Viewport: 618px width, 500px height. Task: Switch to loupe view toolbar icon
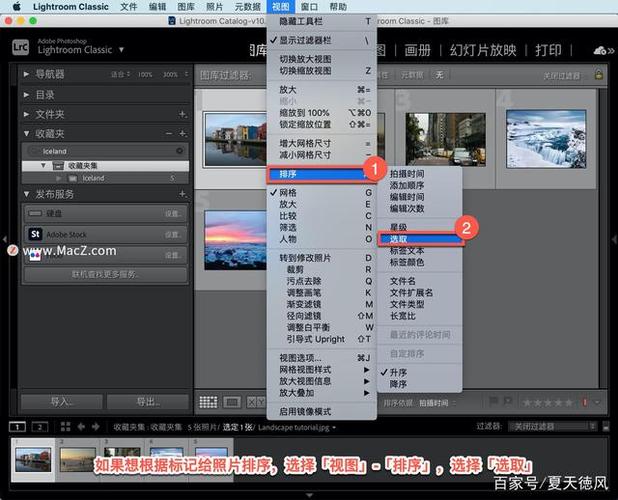(x=232, y=402)
